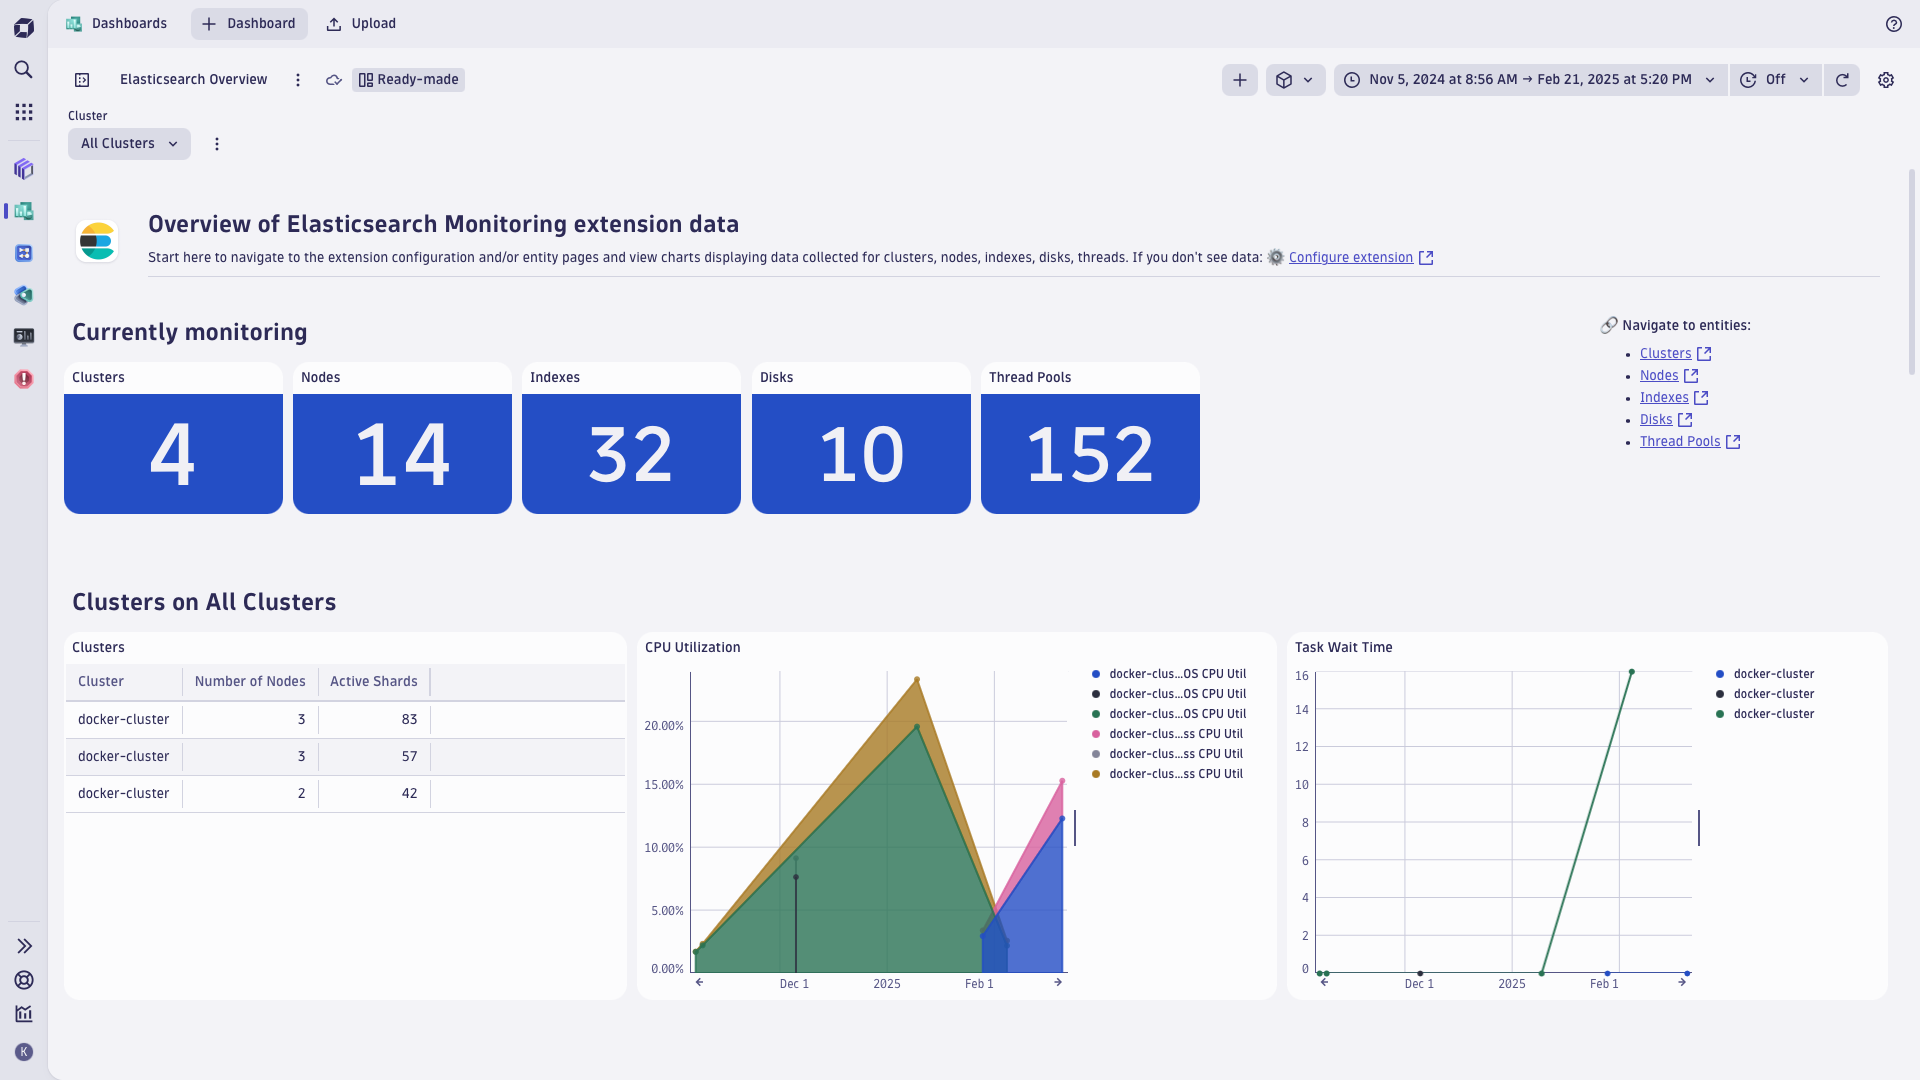This screenshot has width=1920, height=1080.
Task: Click the cloud sync status icon
Action: coord(334,80)
